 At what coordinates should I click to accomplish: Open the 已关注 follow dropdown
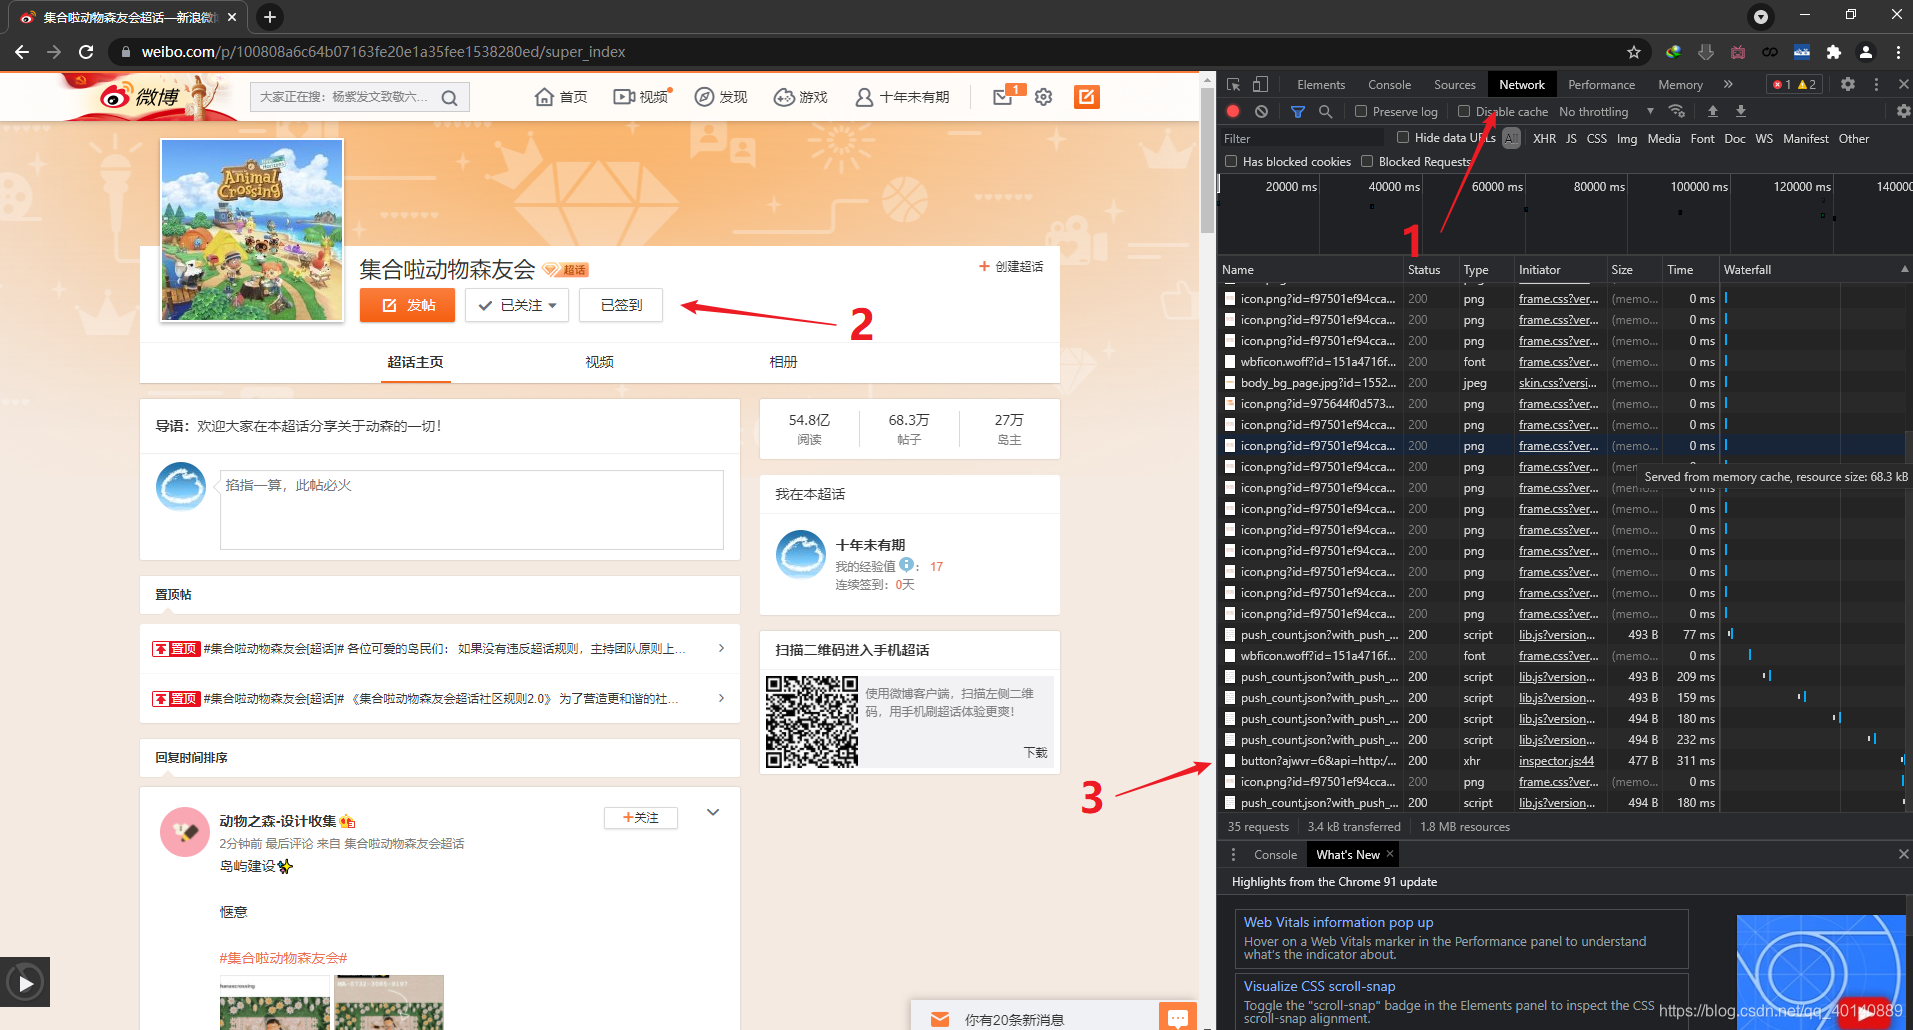[x=517, y=305]
